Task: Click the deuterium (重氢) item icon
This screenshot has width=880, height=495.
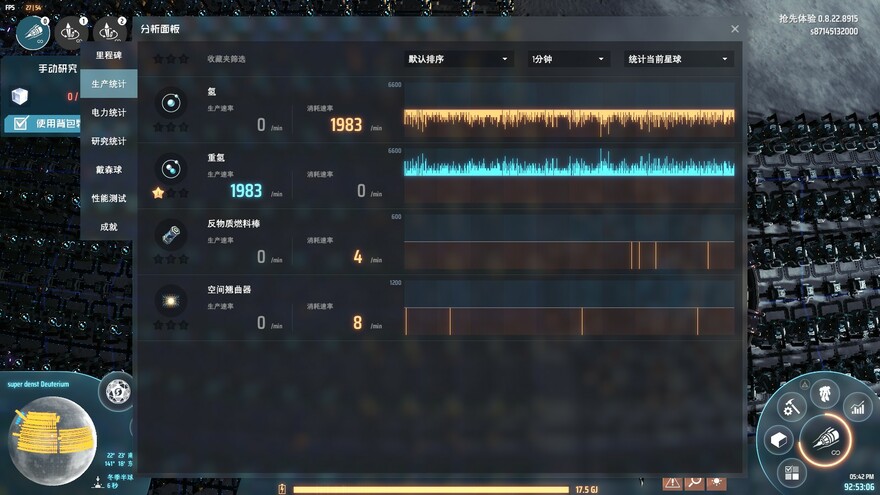Action: [170, 167]
